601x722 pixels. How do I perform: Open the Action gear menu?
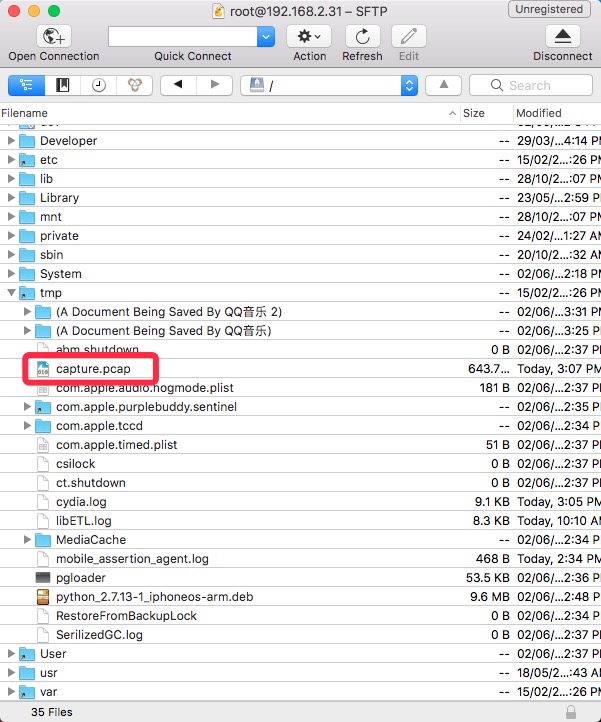(x=309, y=37)
